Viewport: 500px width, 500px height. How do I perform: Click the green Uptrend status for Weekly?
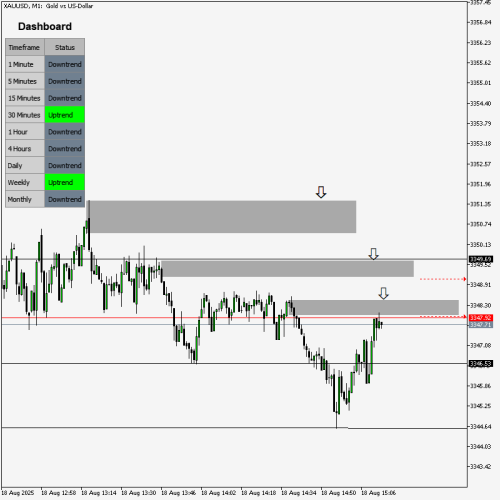65,183
